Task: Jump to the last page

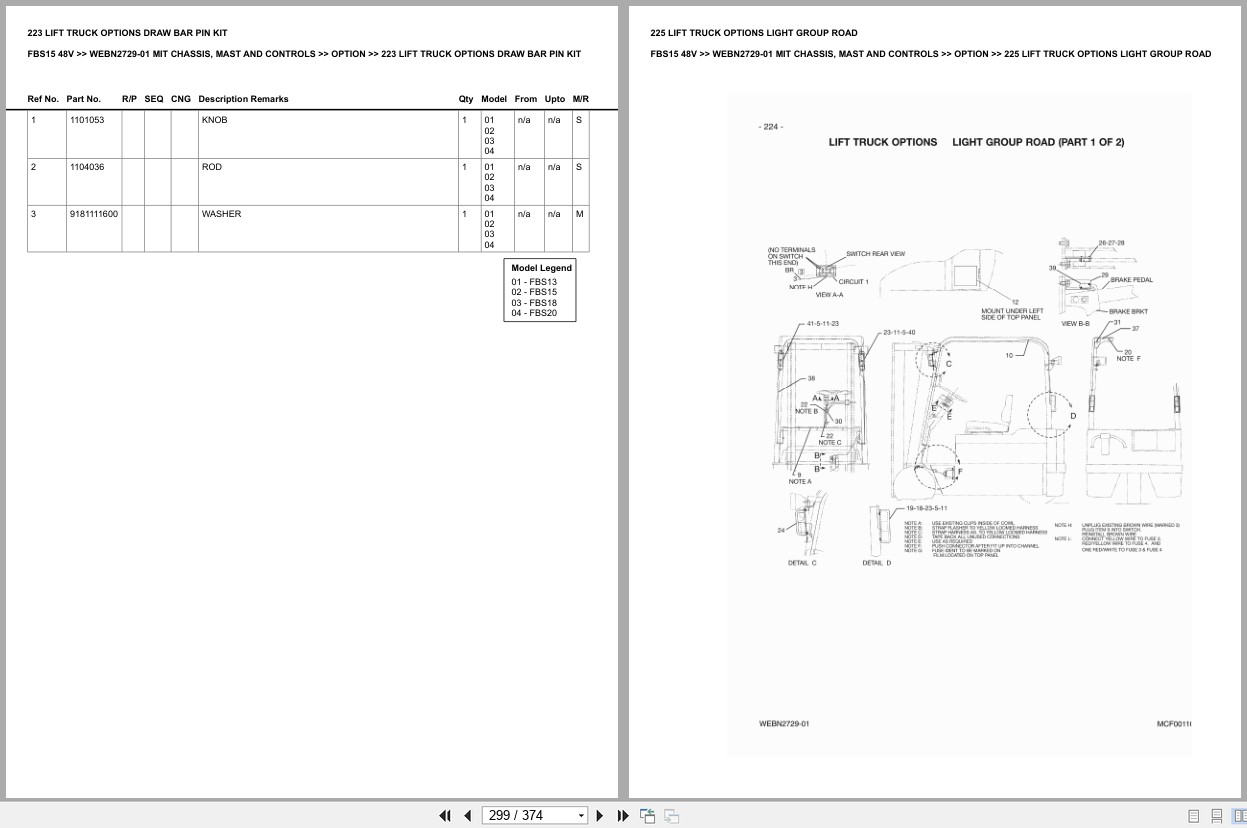Action: [x=623, y=815]
